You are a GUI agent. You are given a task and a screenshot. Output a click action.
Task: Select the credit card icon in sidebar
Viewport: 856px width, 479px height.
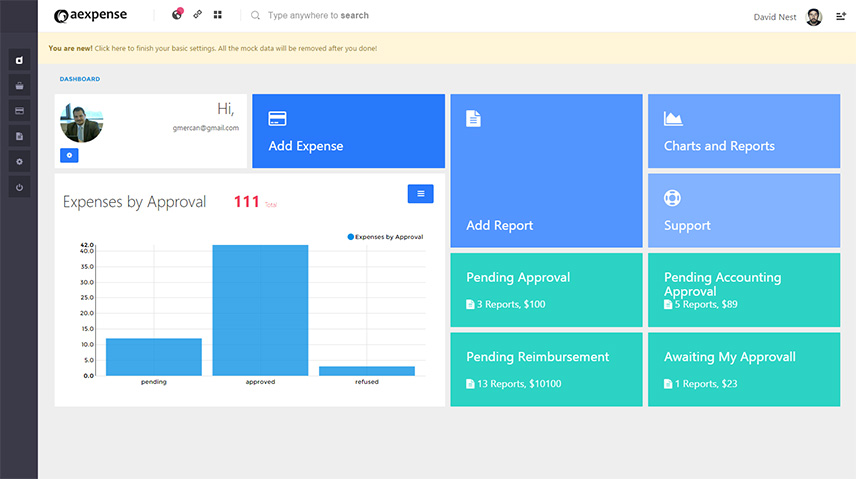20,110
